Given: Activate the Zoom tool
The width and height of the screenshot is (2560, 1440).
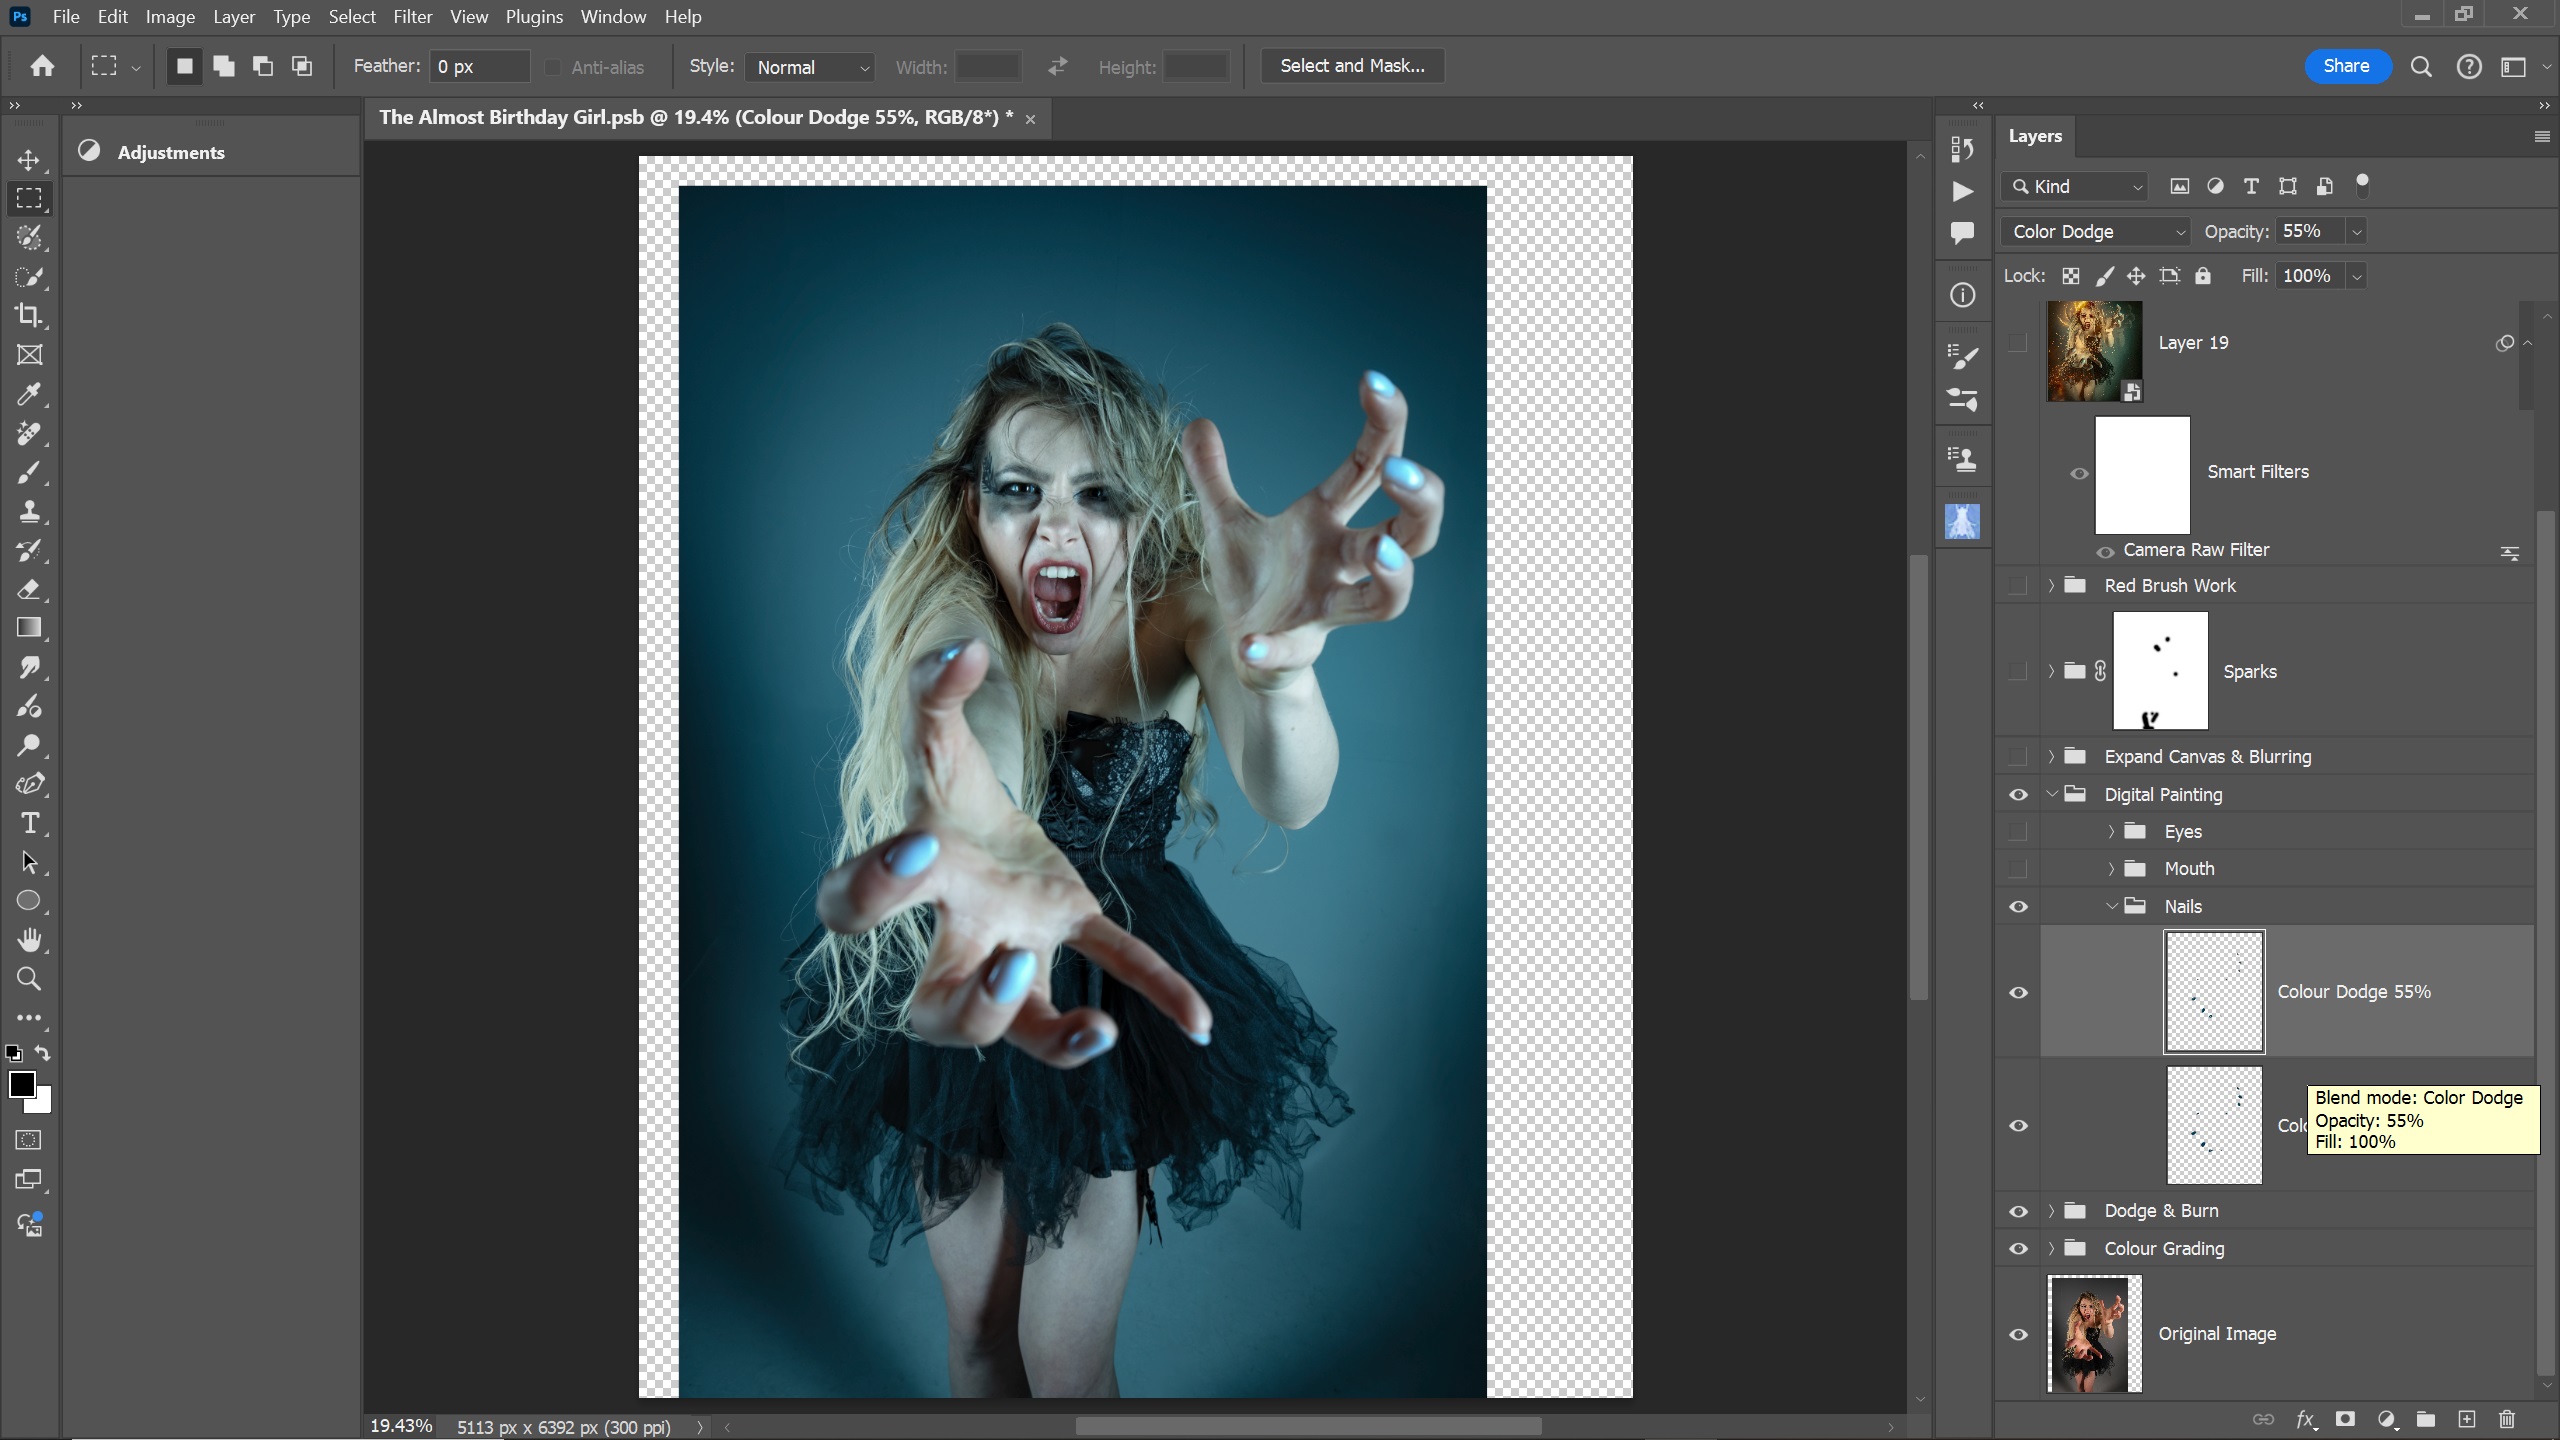Looking at the screenshot, I should (29, 979).
